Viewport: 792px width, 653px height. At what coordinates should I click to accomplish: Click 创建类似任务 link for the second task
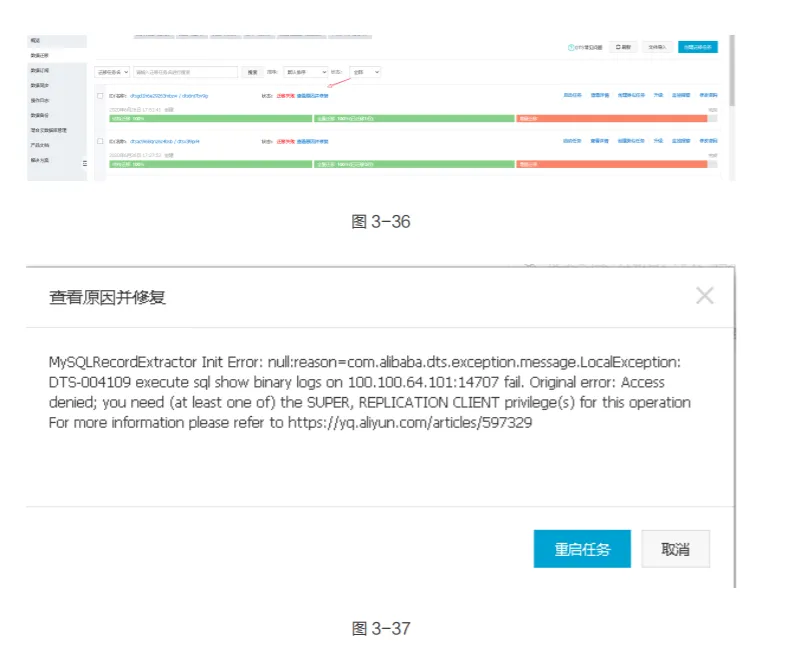coord(631,141)
